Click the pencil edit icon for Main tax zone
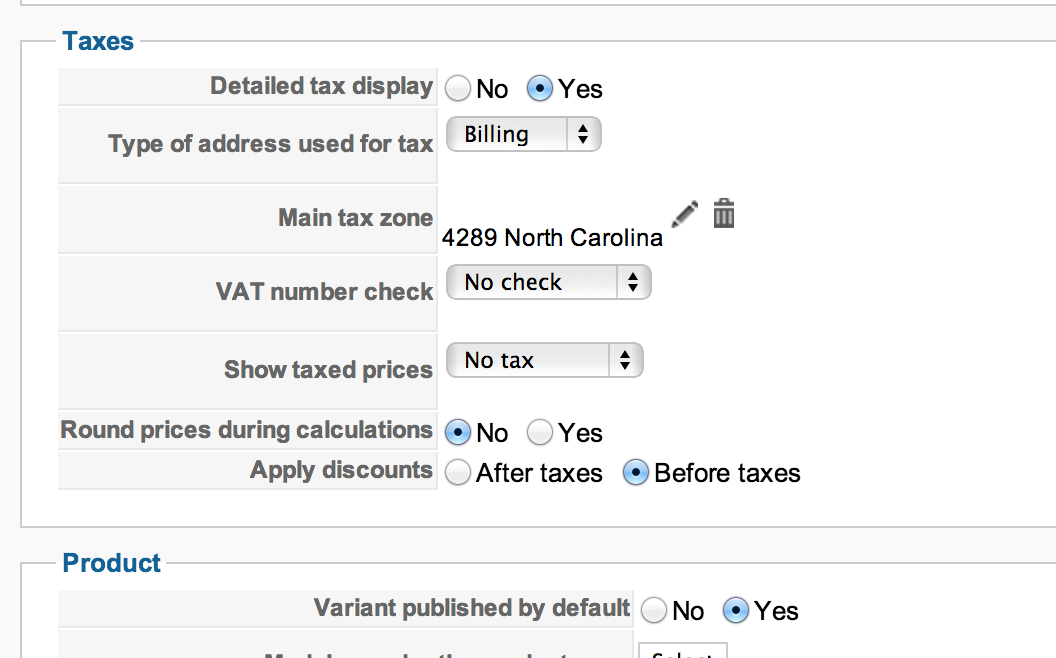 coord(684,213)
